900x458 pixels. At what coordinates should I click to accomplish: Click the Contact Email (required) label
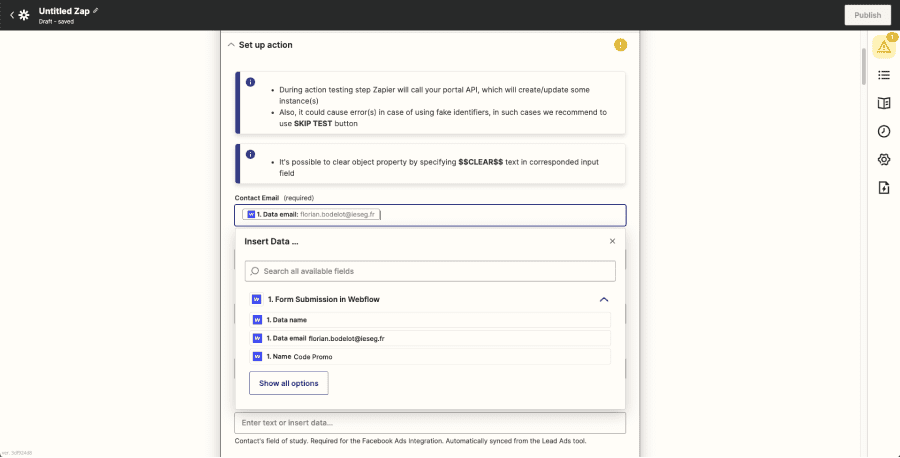(274, 198)
